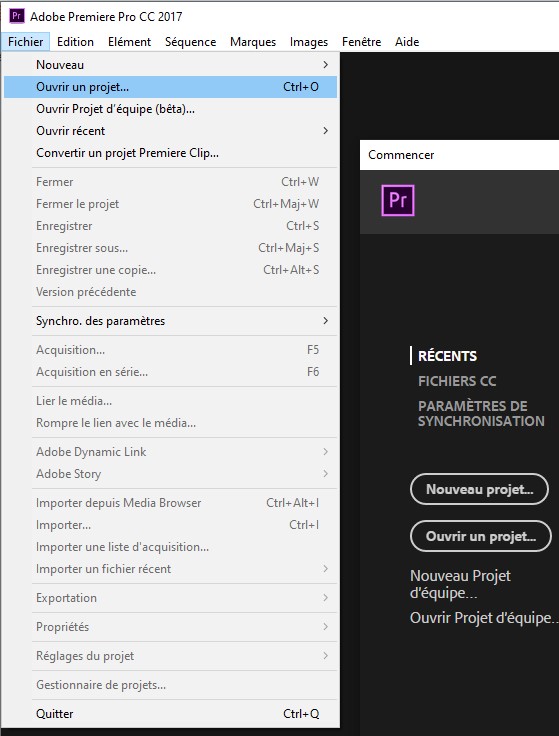Click the Pr logo in Commencer window
Screen dimensions: 559x736
tap(398, 200)
